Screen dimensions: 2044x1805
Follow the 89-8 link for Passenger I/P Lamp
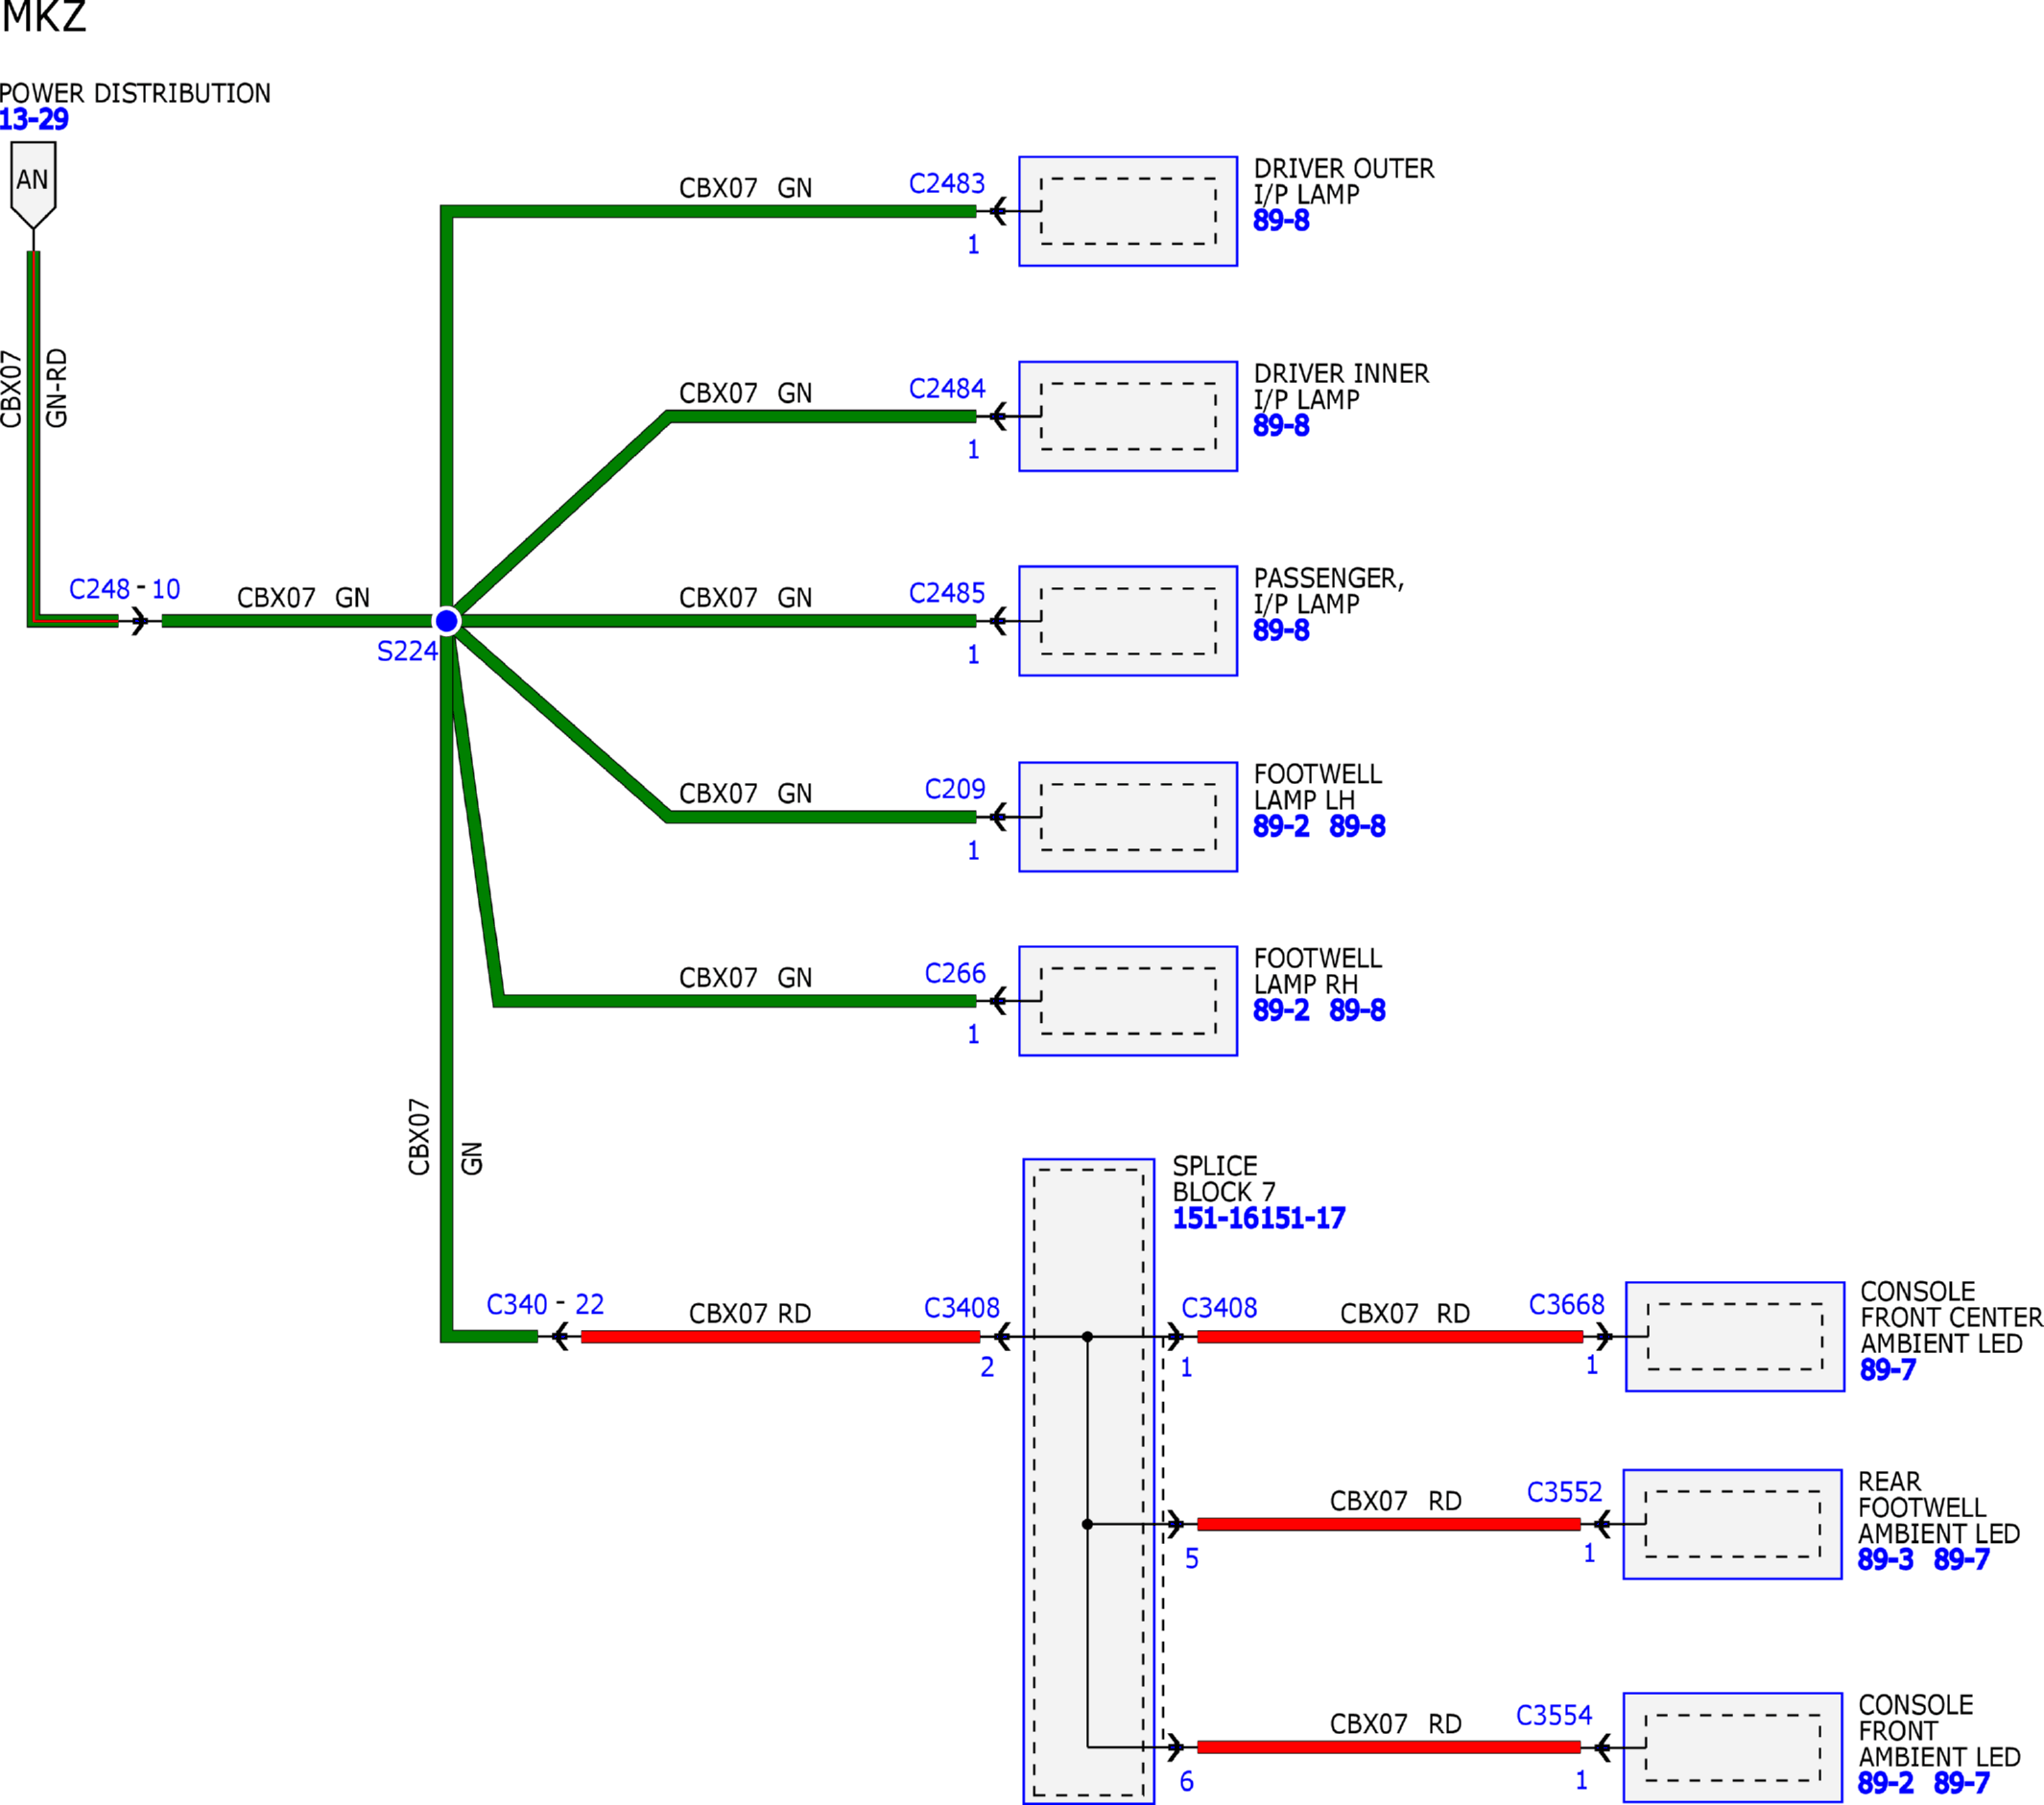1281,630
